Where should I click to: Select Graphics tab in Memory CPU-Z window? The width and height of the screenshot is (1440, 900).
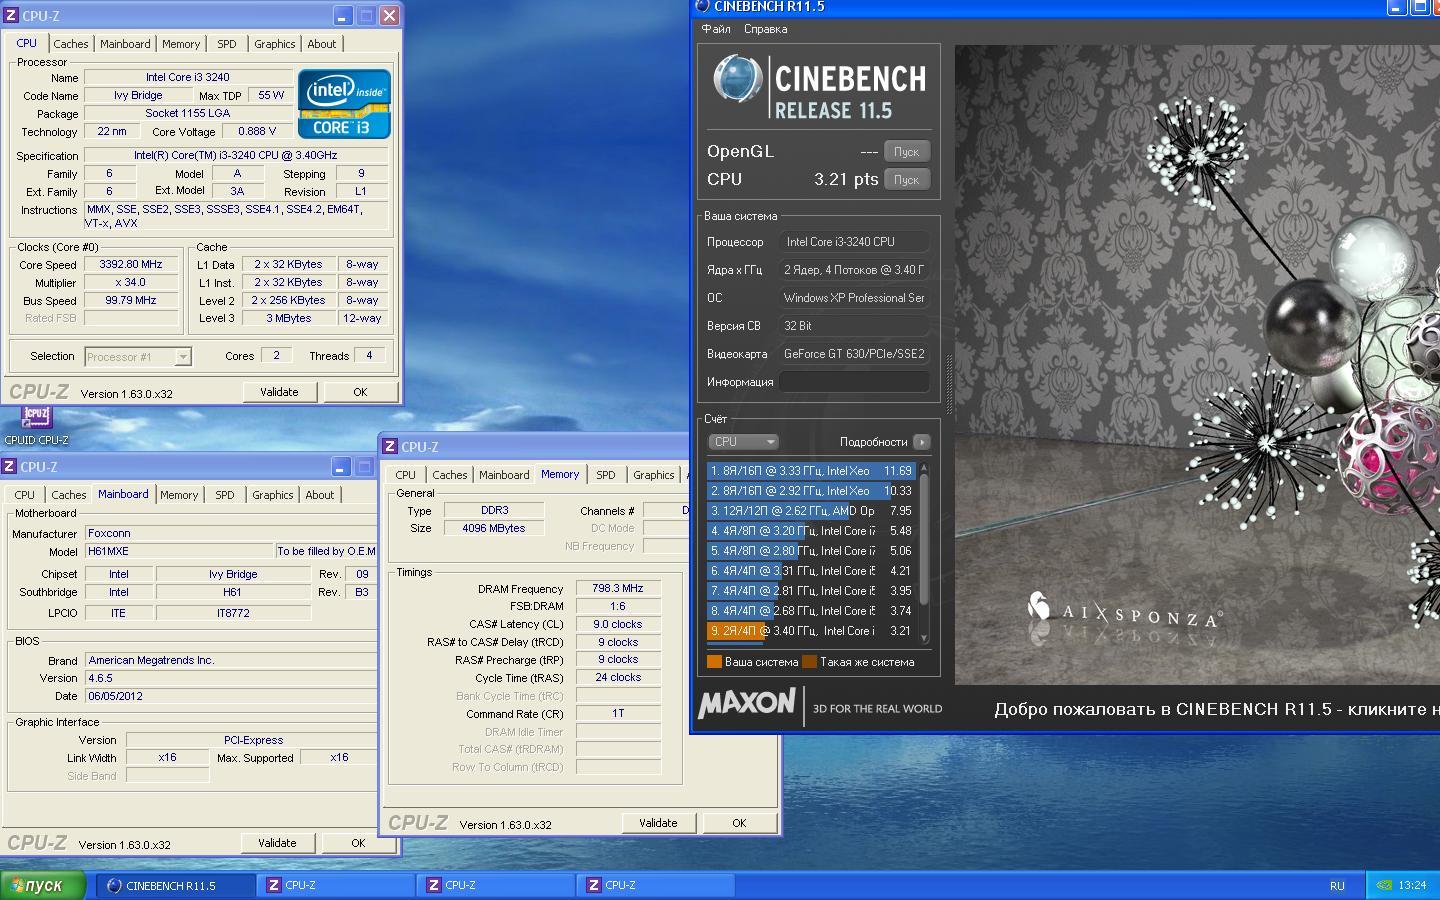(653, 475)
